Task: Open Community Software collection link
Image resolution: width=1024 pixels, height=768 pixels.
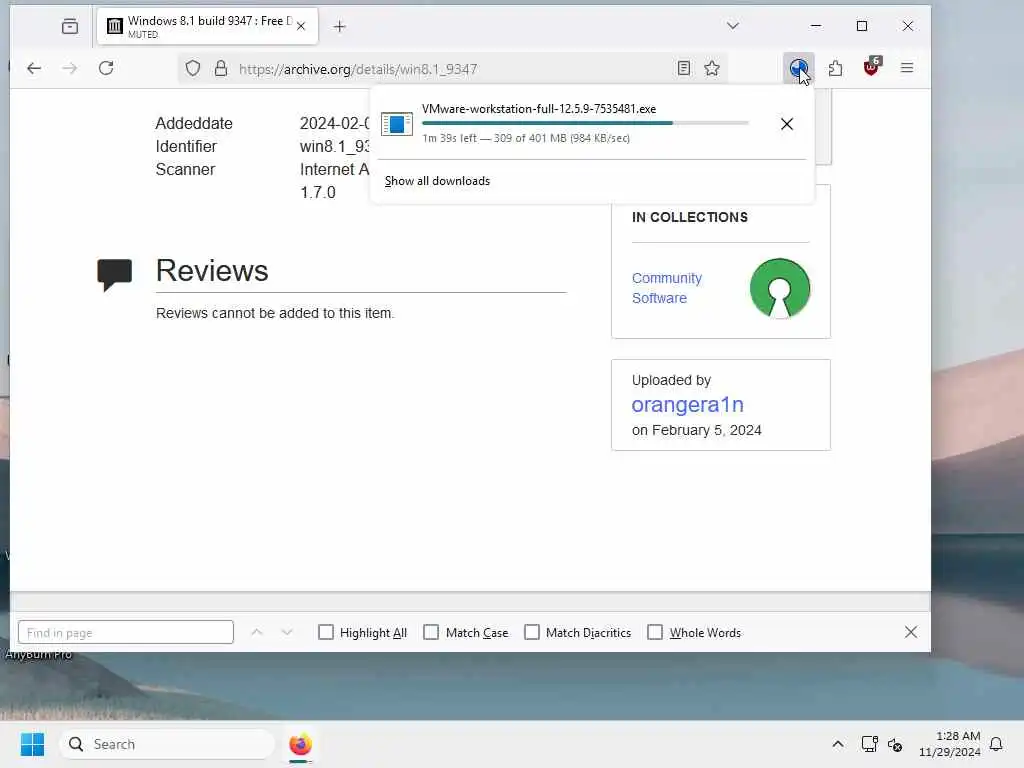Action: 667,288
